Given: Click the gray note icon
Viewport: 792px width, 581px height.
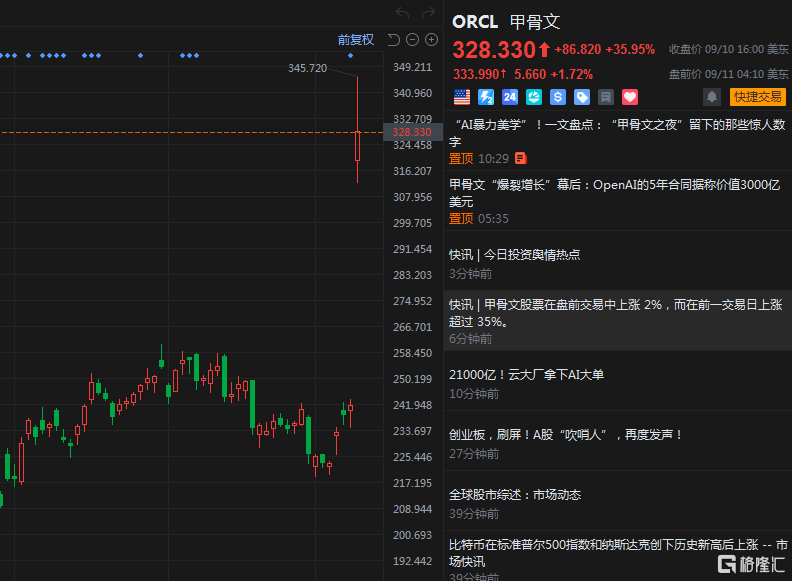Looking at the screenshot, I should click(x=606, y=97).
